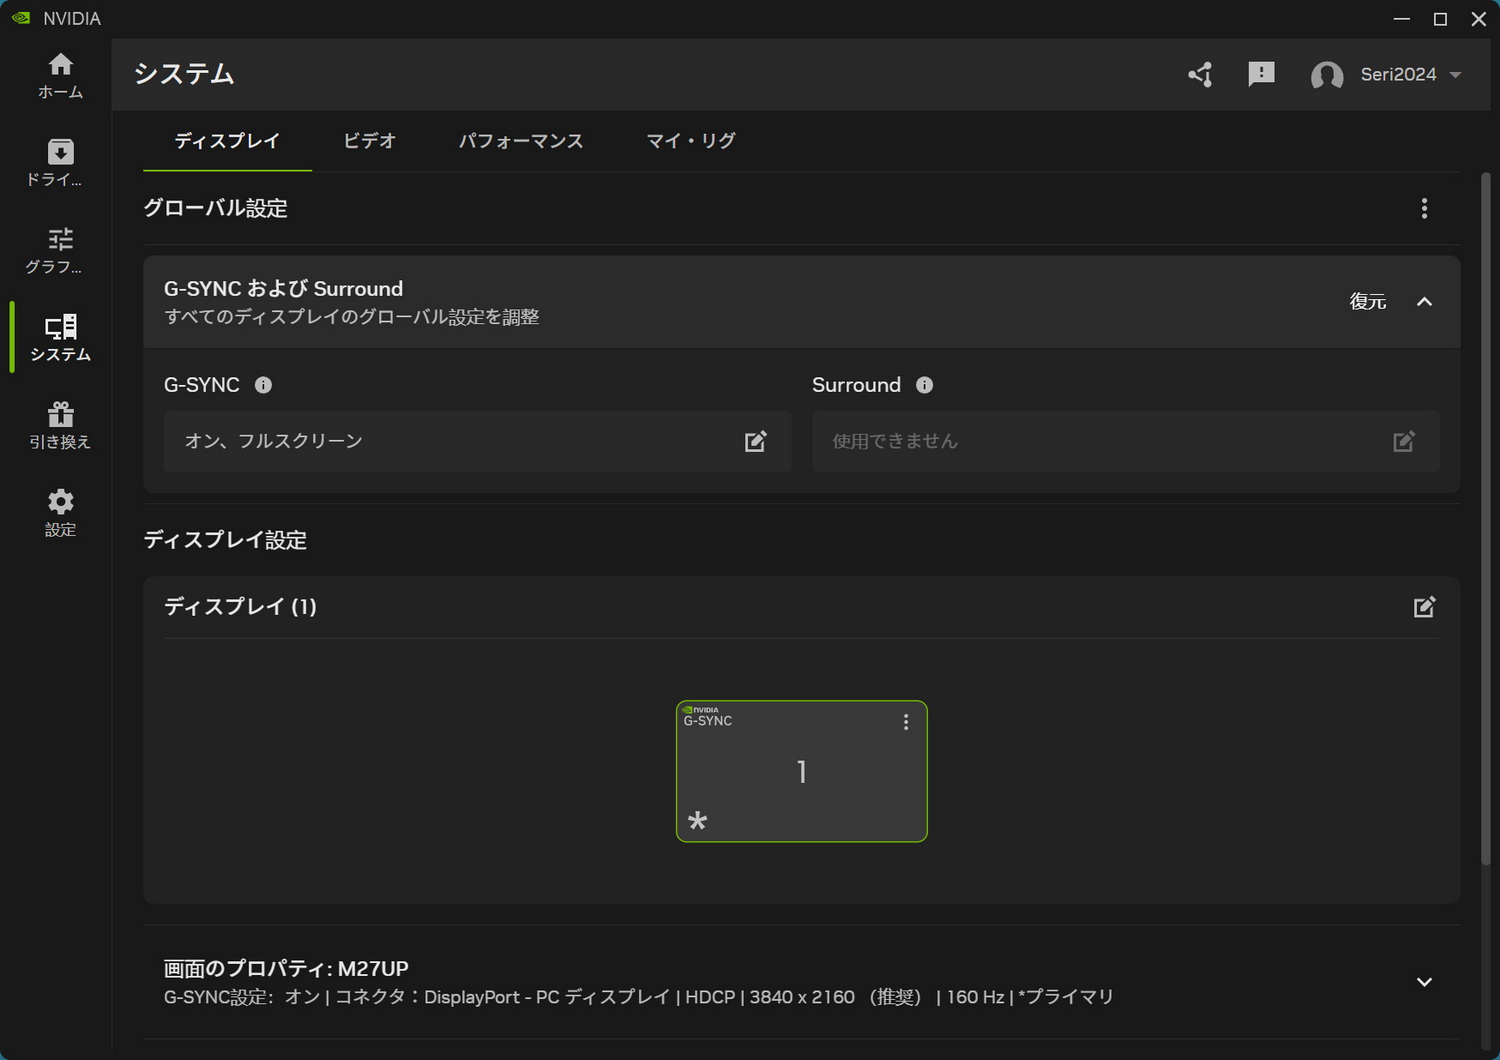1500x1060 pixels.
Task: Open the edit pencil for G-SYNC setting
Action: (x=756, y=441)
